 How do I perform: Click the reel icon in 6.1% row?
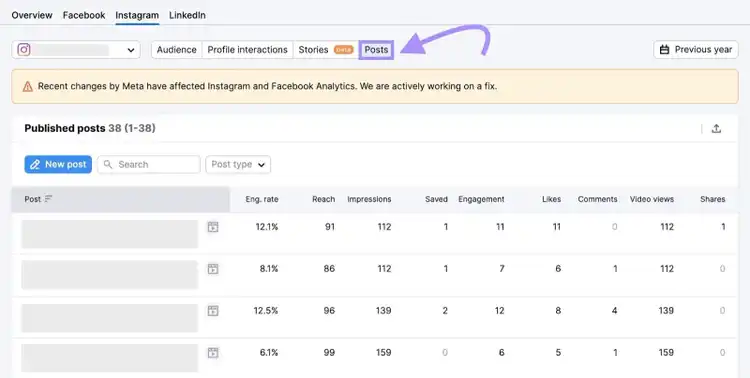(x=213, y=353)
